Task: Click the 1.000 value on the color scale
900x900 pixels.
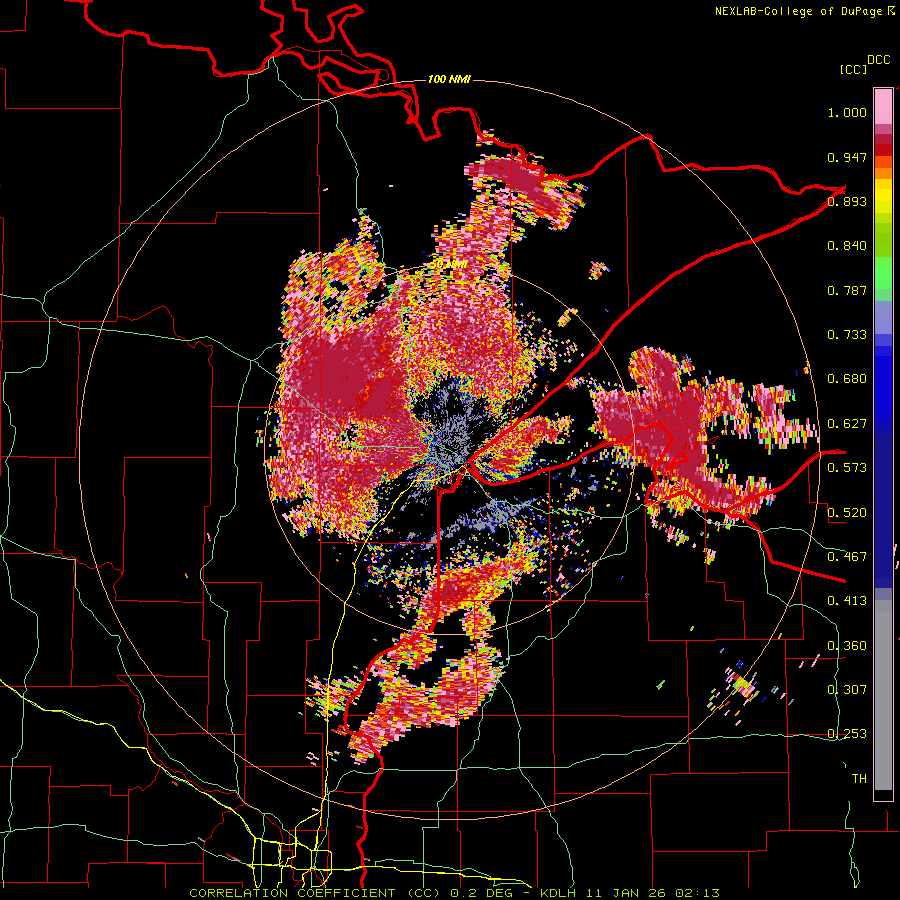Action: pyautogui.click(x=847, y=112)
